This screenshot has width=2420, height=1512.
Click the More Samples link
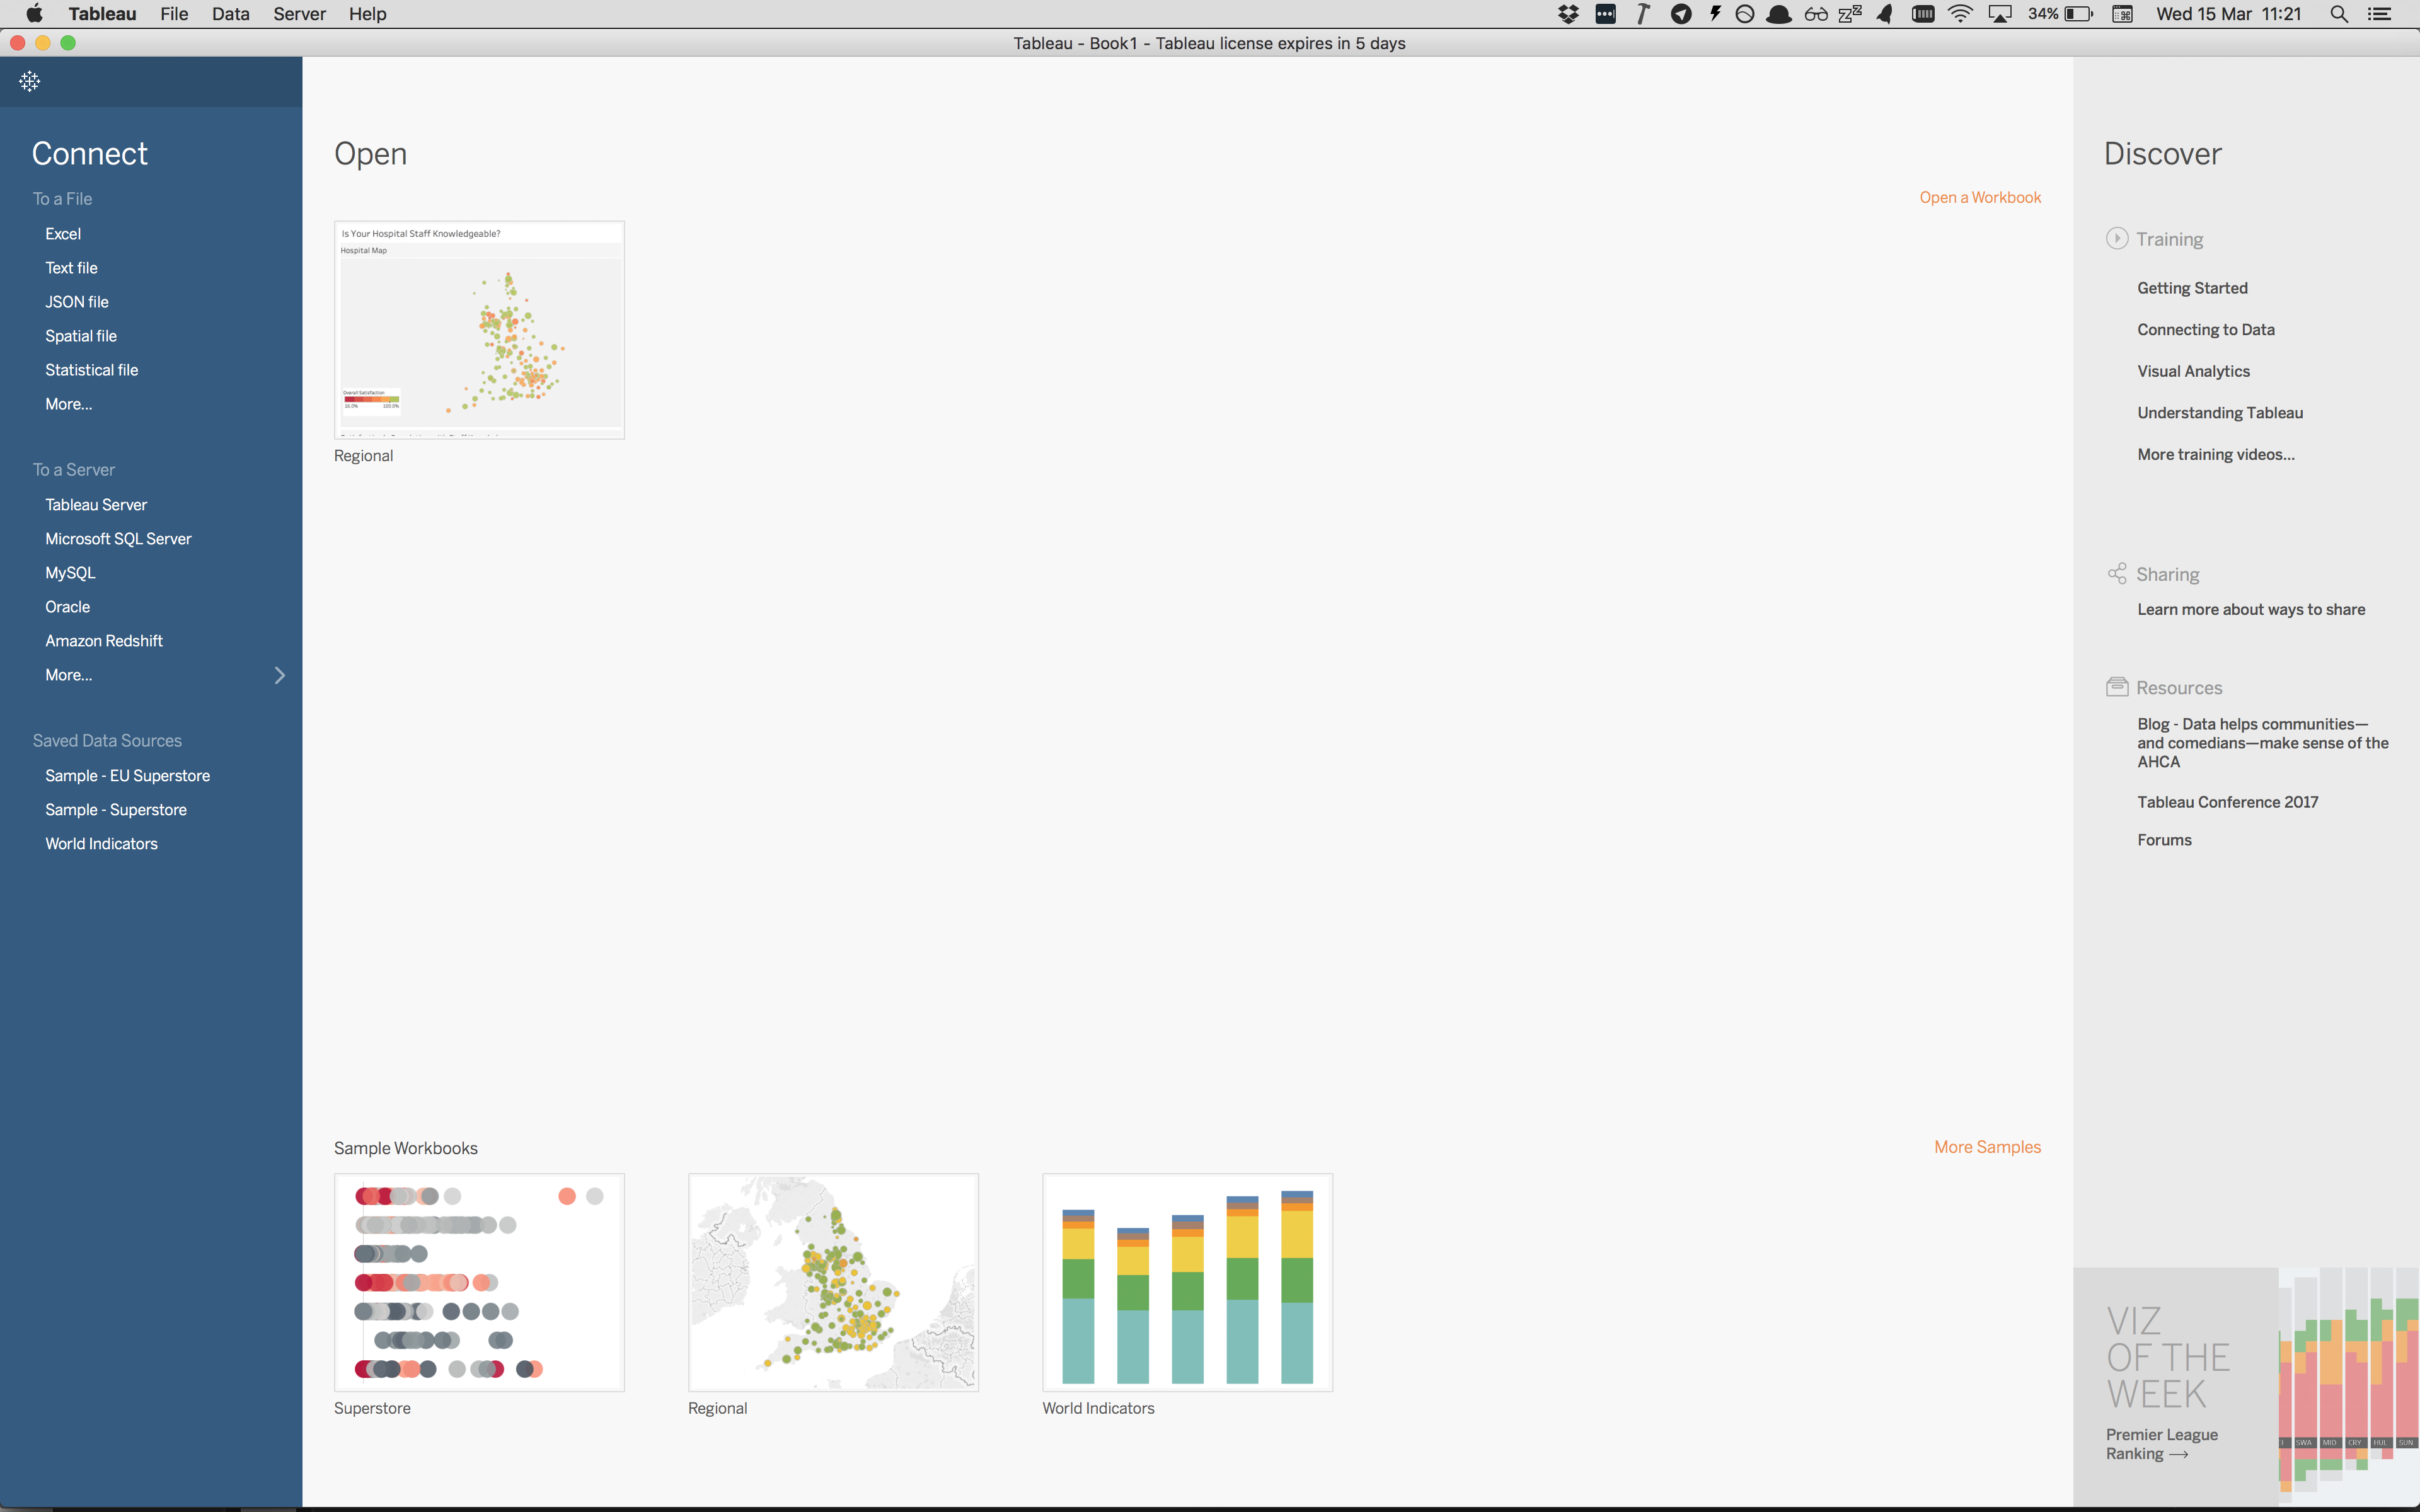(1987, 1147)
